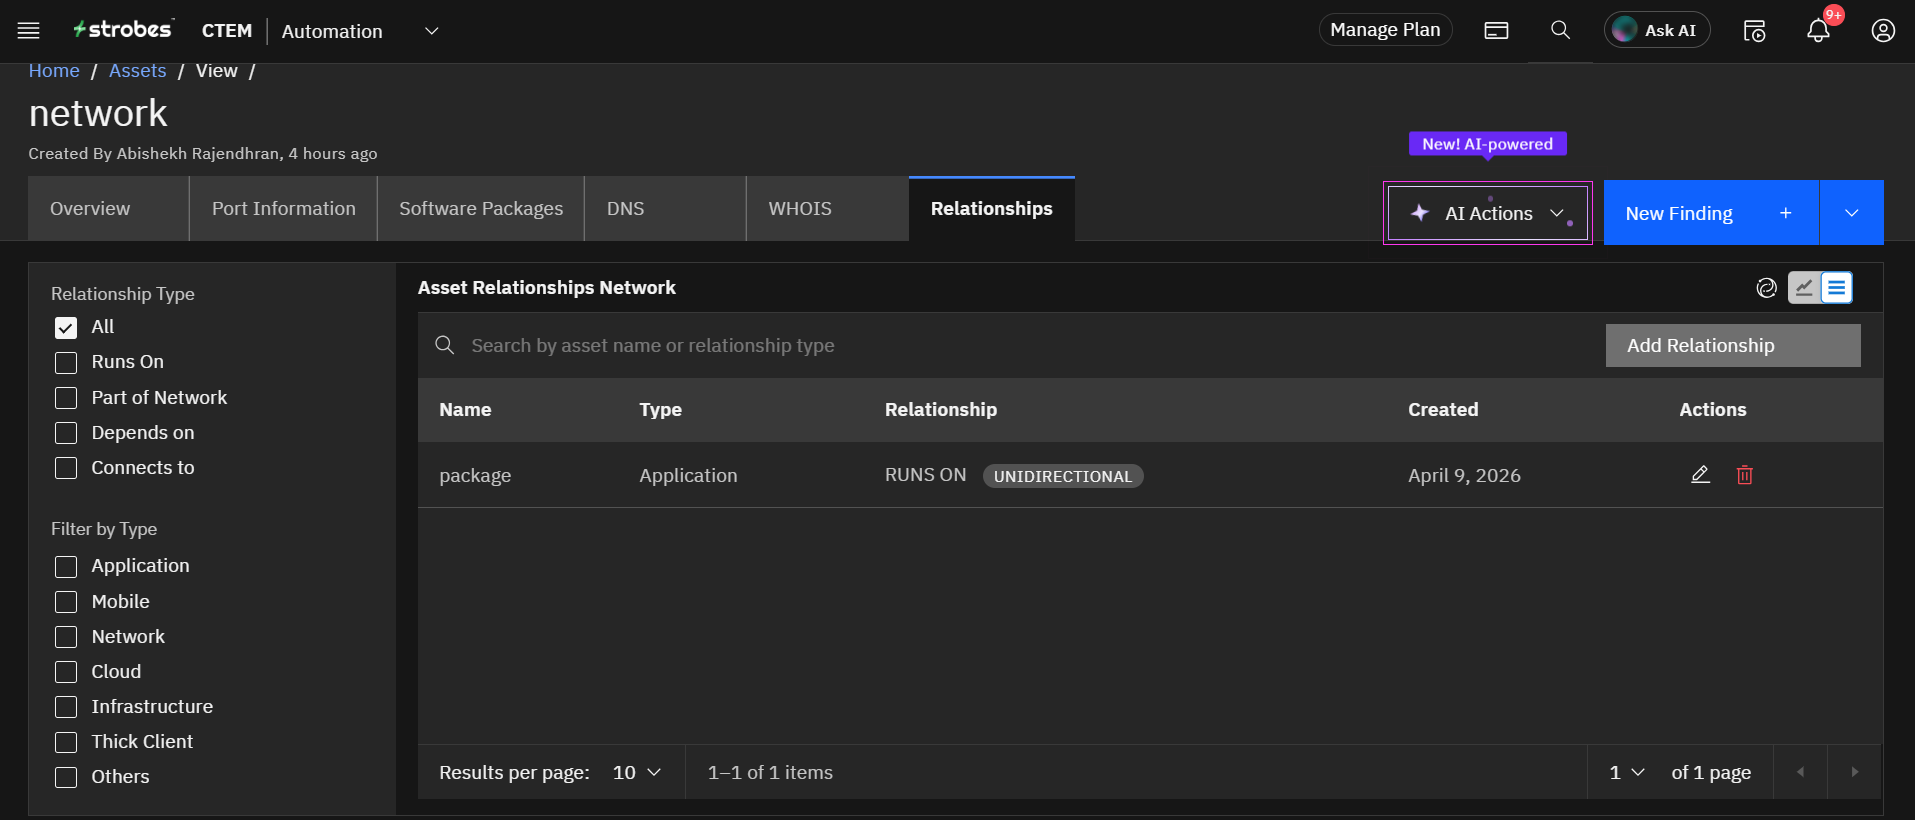Enable the Cloud type filter
1915x820 pixels.
click(x=66, y=672)
